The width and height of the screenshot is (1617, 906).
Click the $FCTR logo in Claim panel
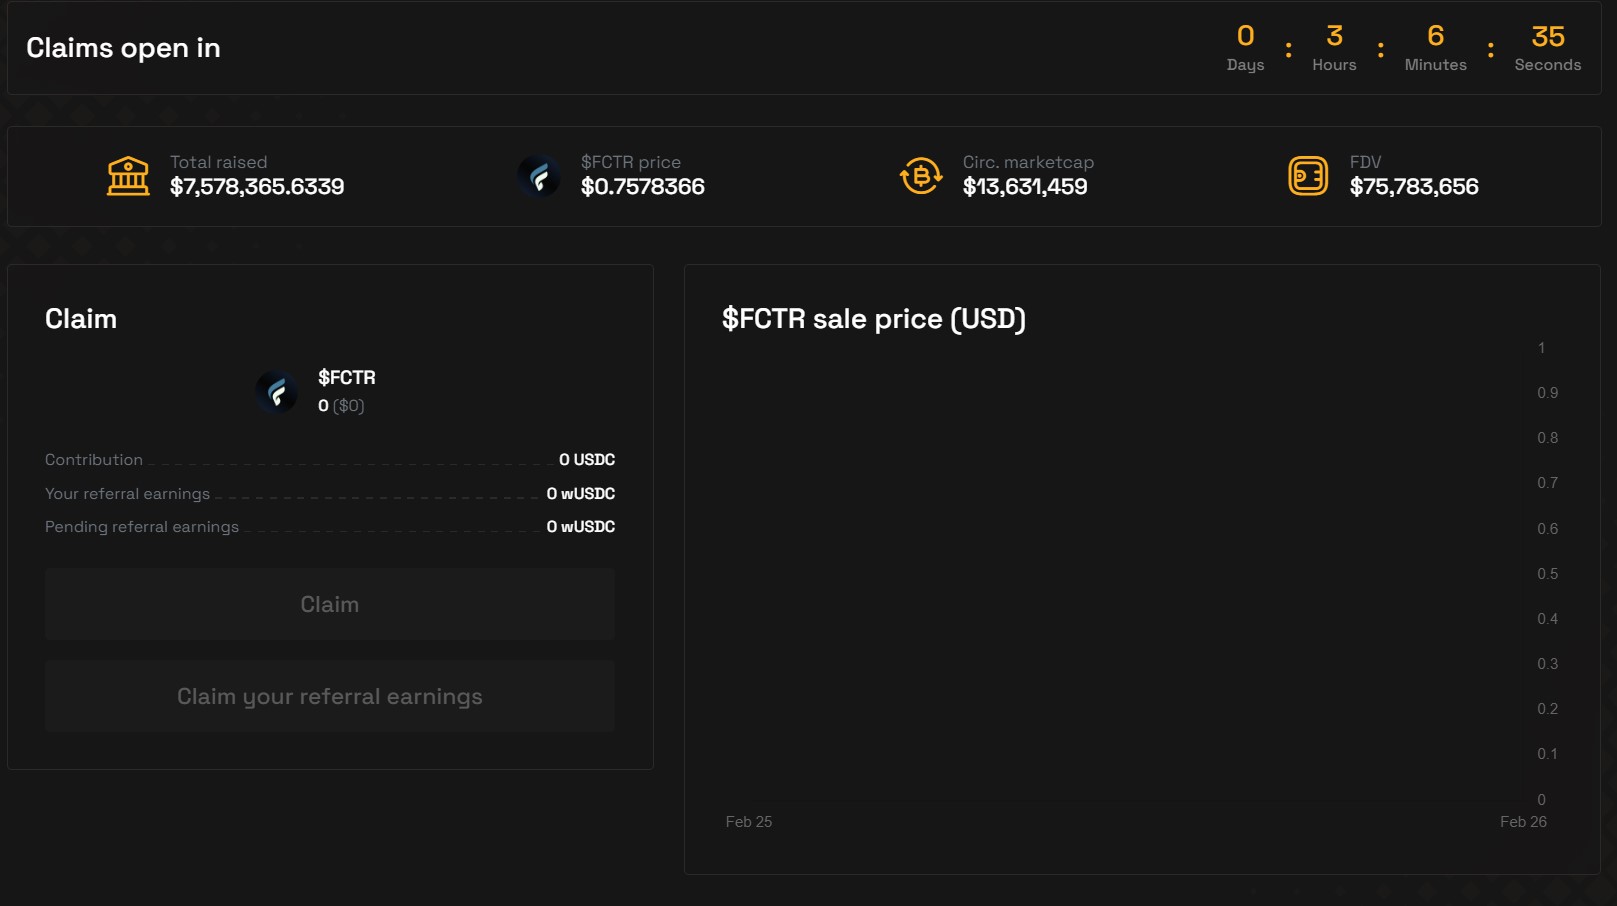(277, 391)
